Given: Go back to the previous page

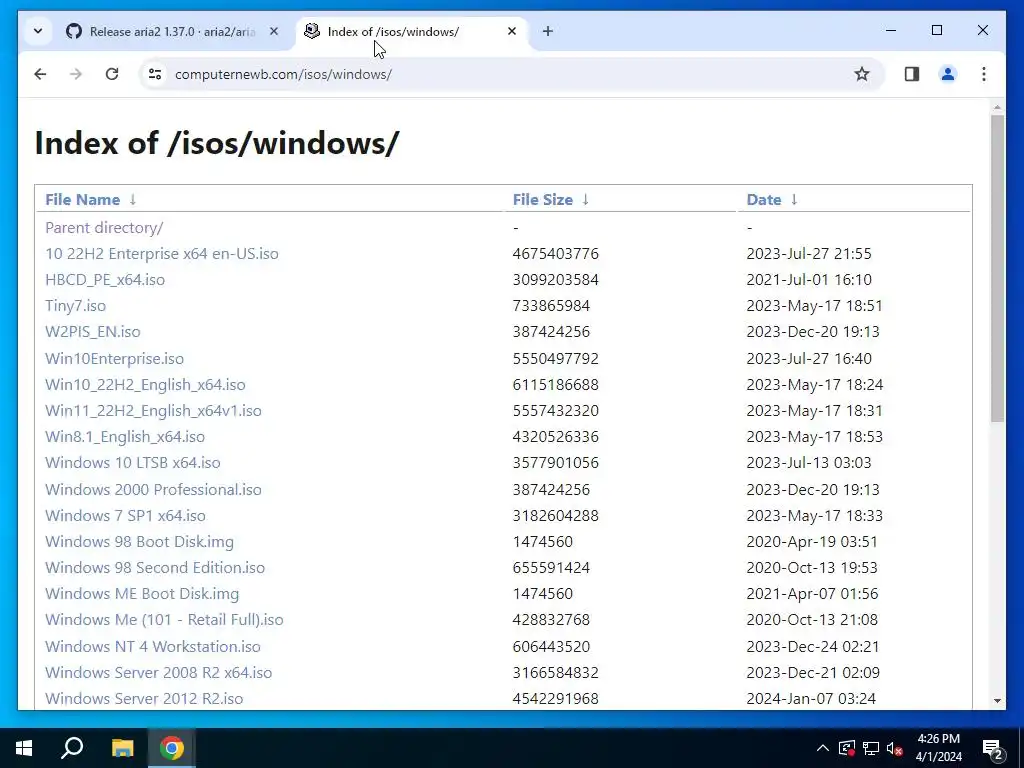Looking at the screenshot, I should (40, 74).
